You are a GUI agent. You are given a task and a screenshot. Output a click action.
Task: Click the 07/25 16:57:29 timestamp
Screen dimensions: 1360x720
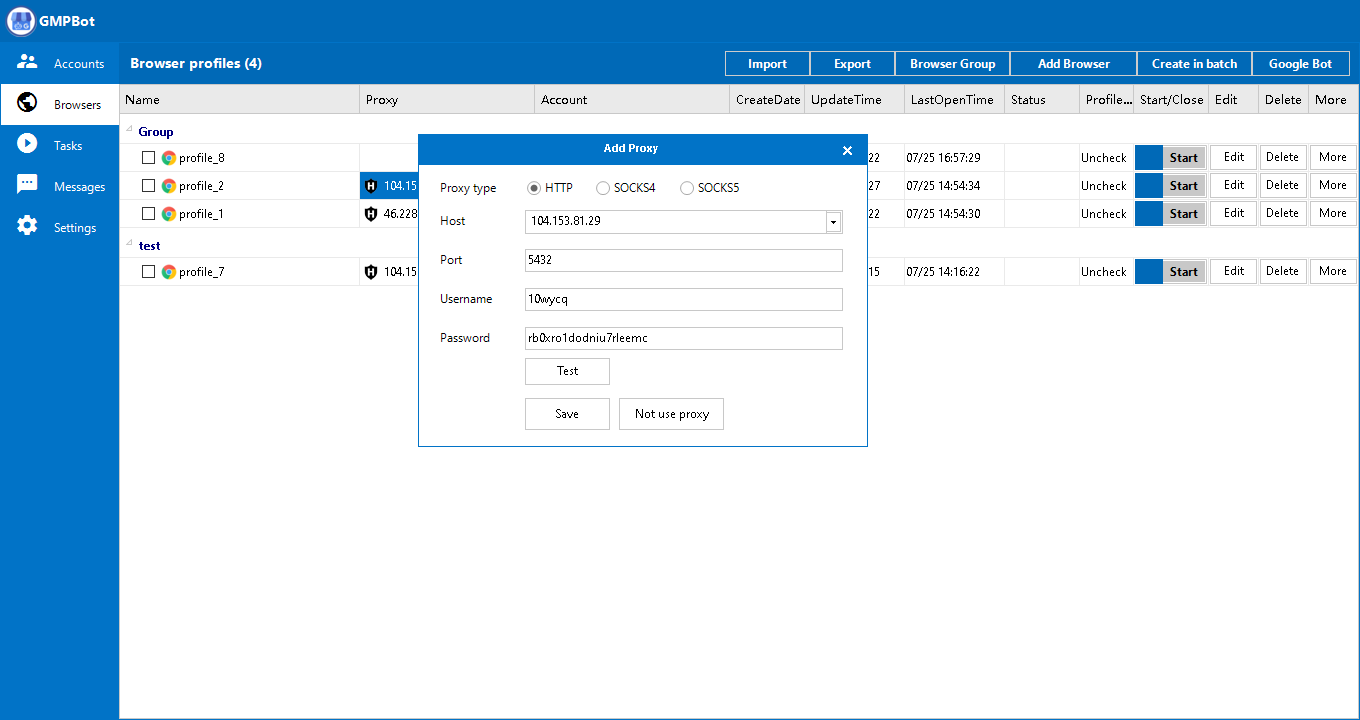pos(943,158)
